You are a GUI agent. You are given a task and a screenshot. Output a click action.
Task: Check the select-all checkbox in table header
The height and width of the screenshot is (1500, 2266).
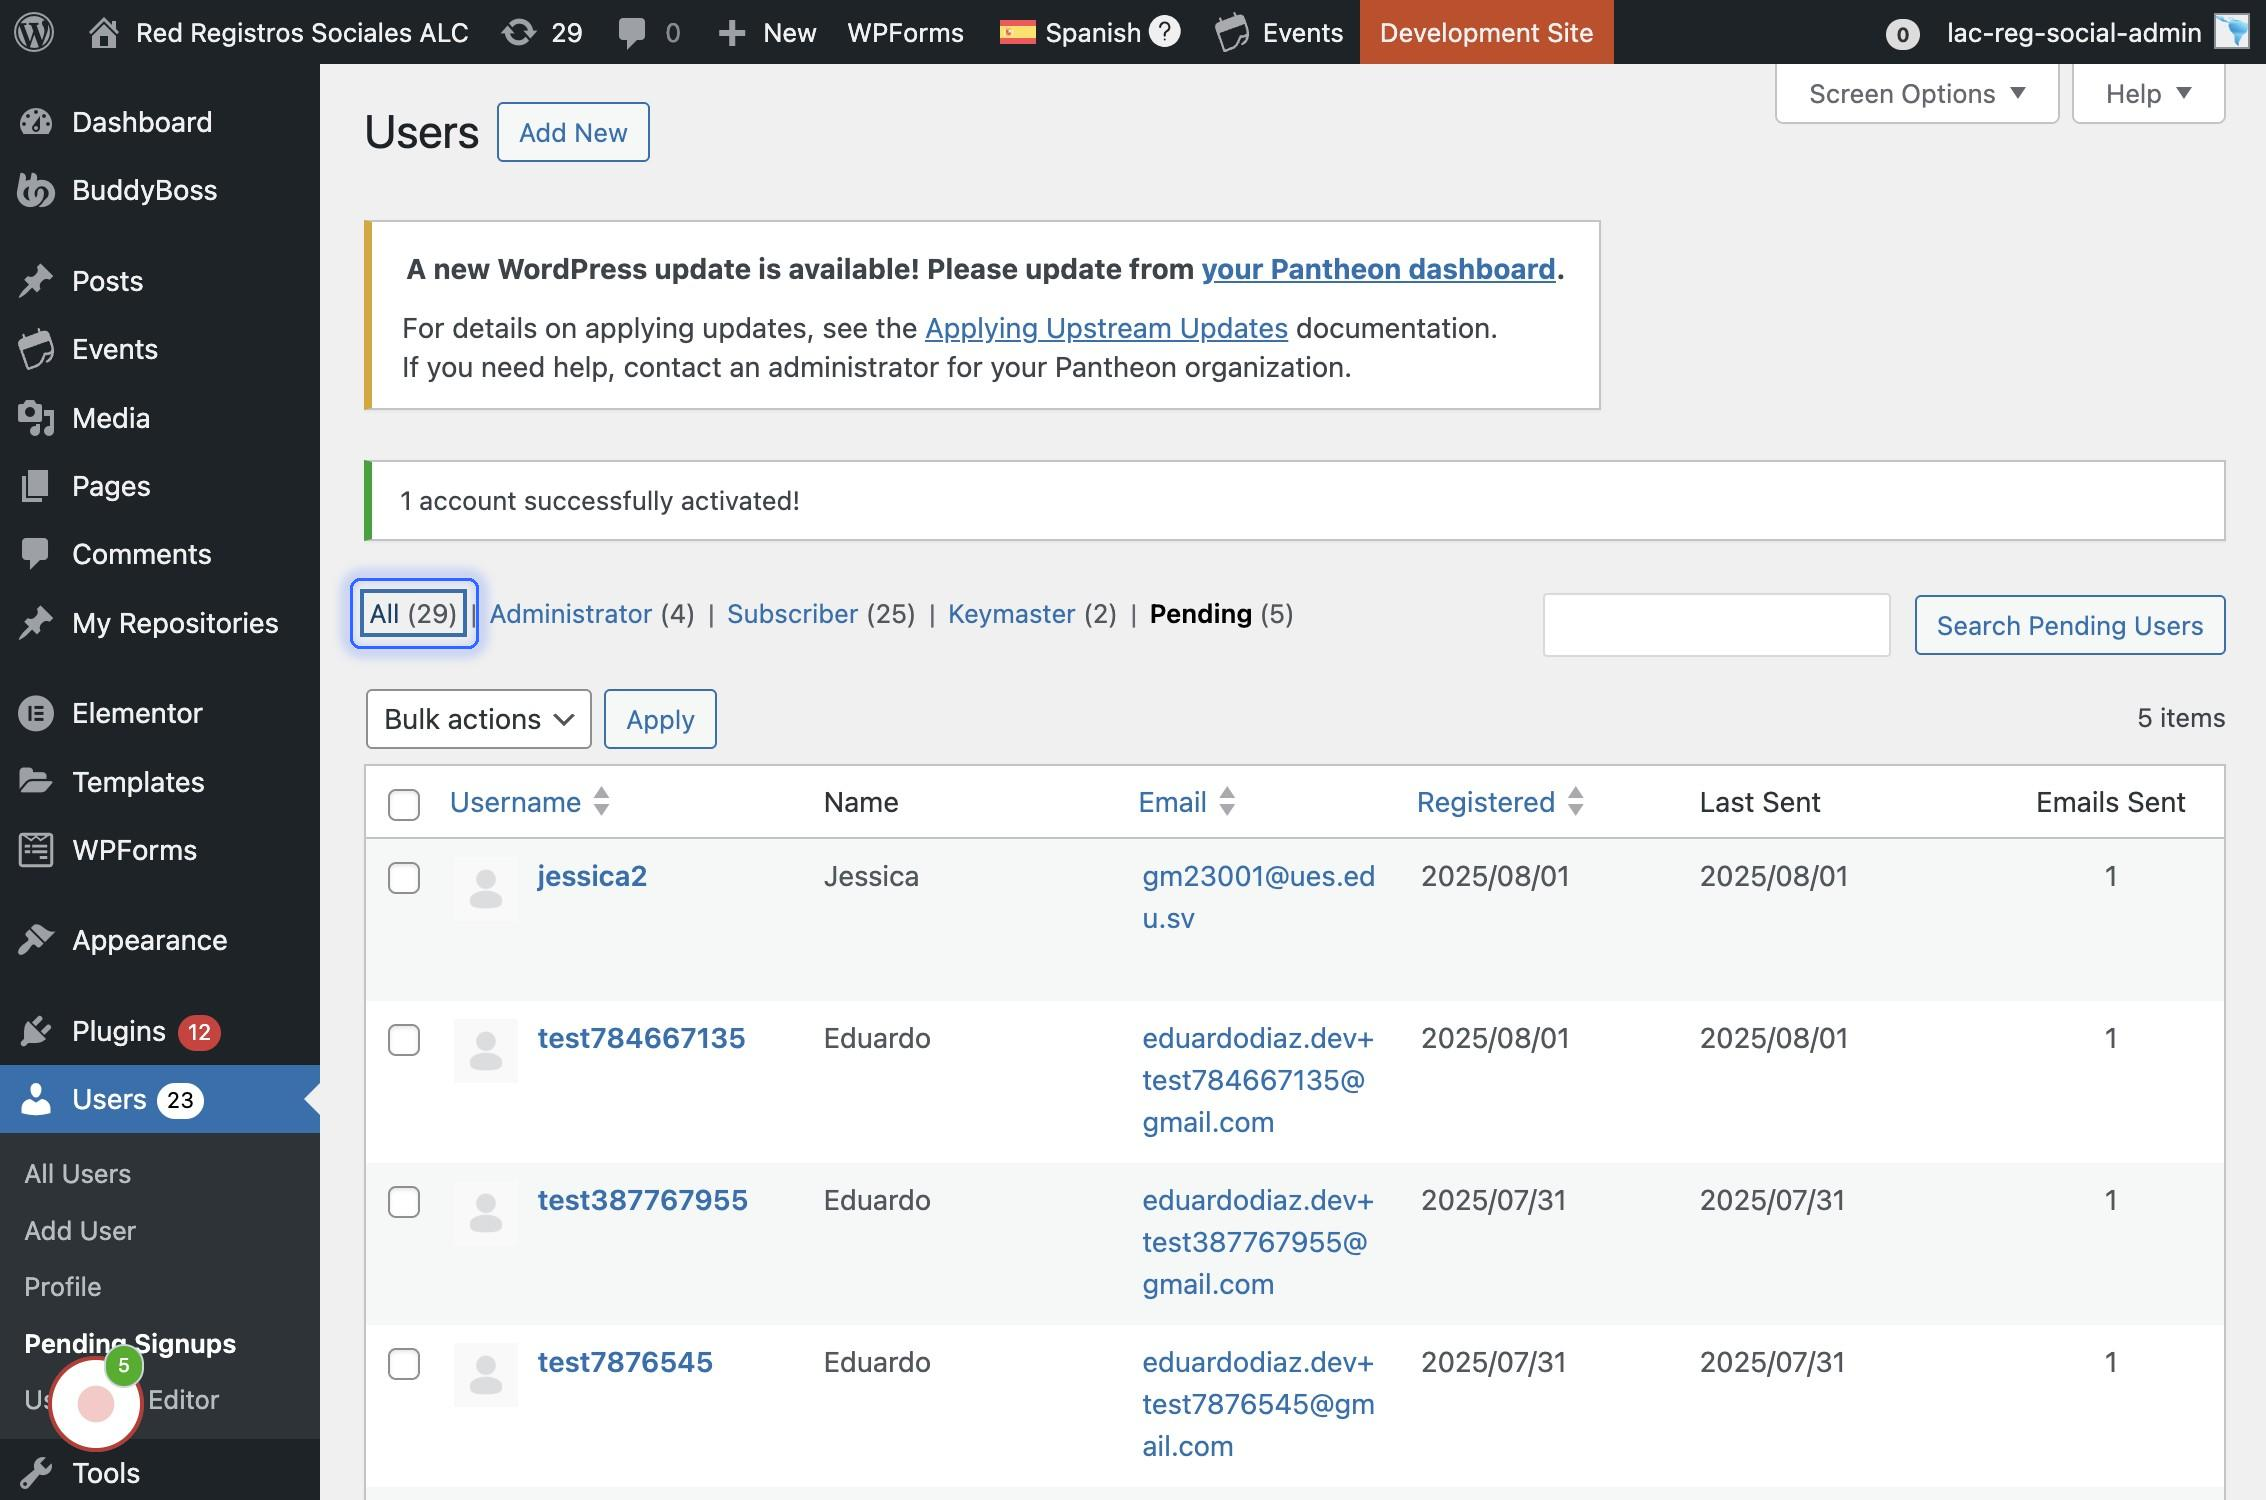404,804
